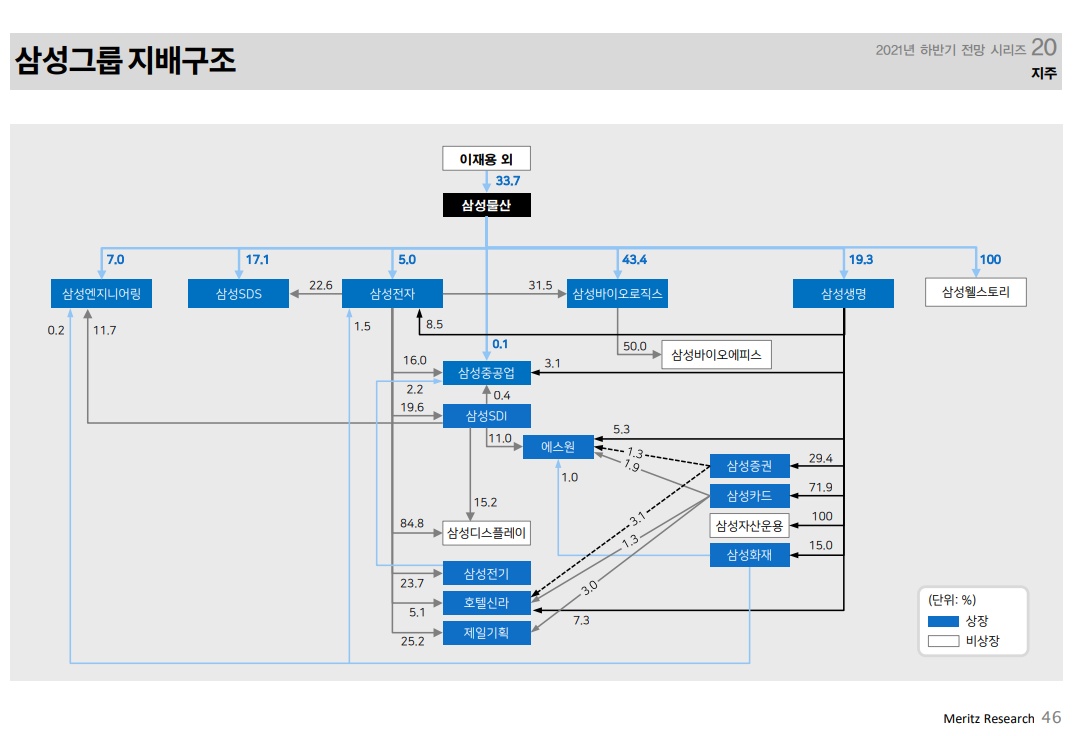Click the 삼성자산운용 box
Image resolution: width=1078 pixels, height=736 pixels.
click(749, 526)
